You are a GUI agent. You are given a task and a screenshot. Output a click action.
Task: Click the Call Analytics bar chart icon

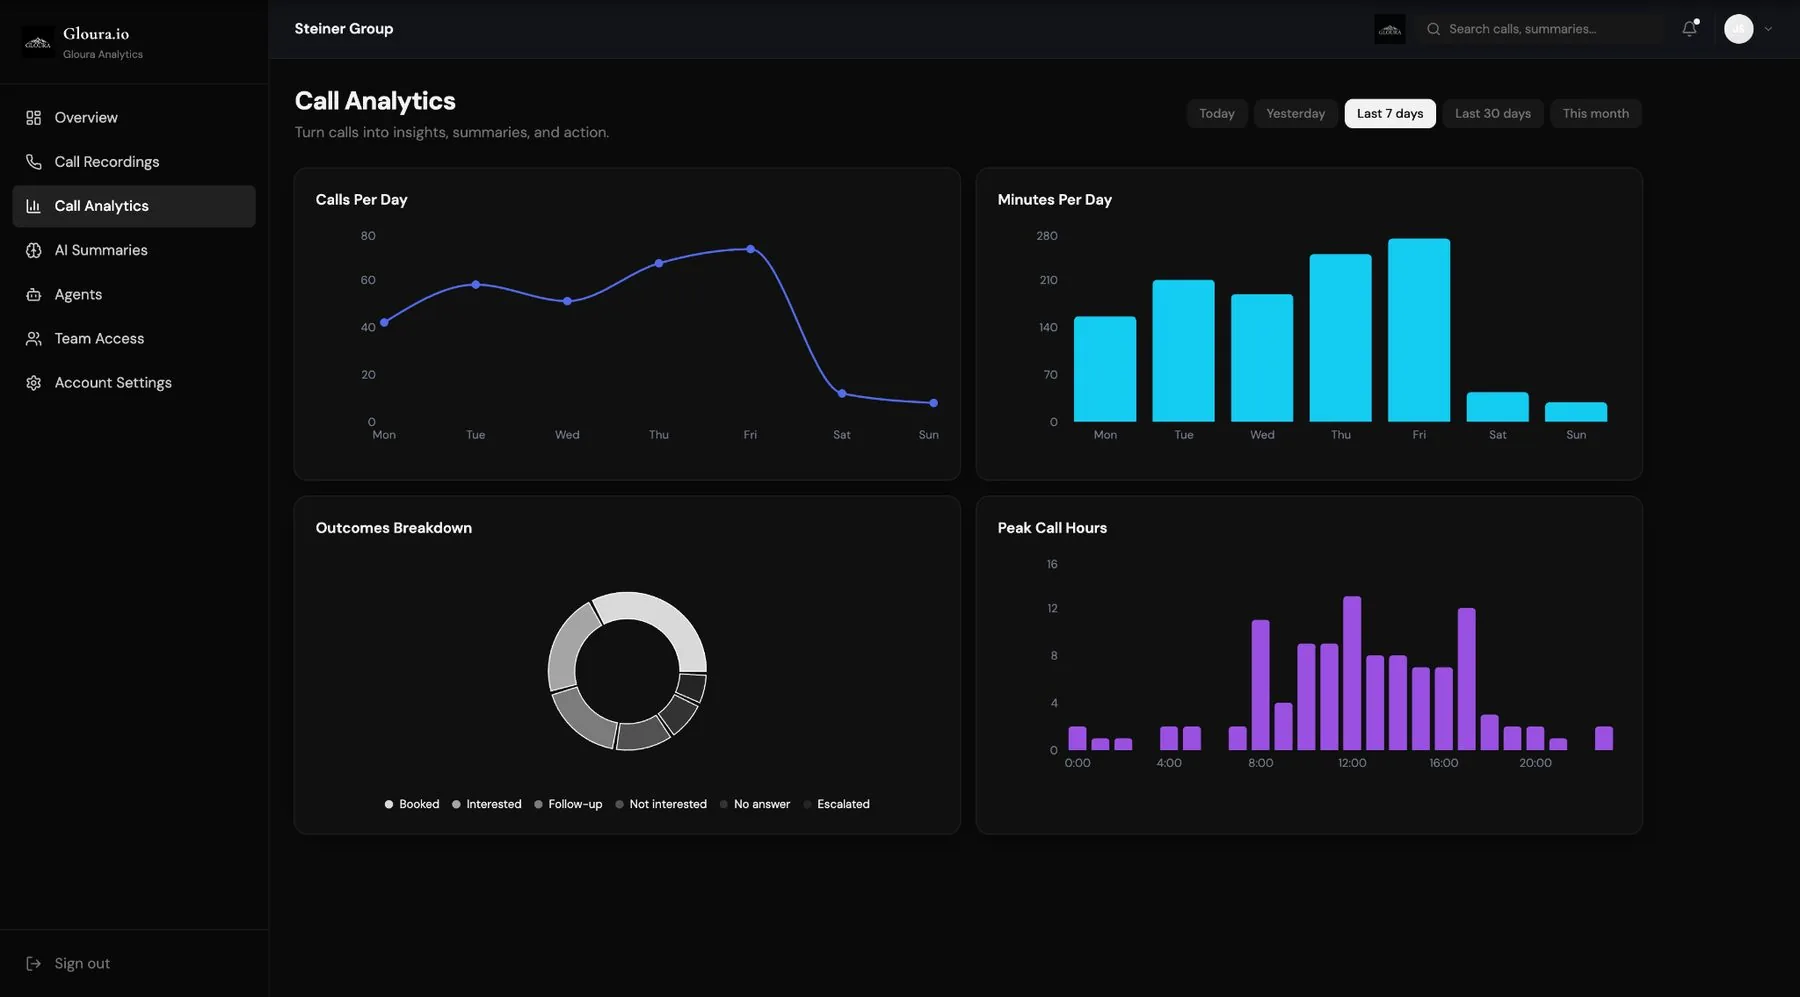pyautogui.click(x=33, y=206)
